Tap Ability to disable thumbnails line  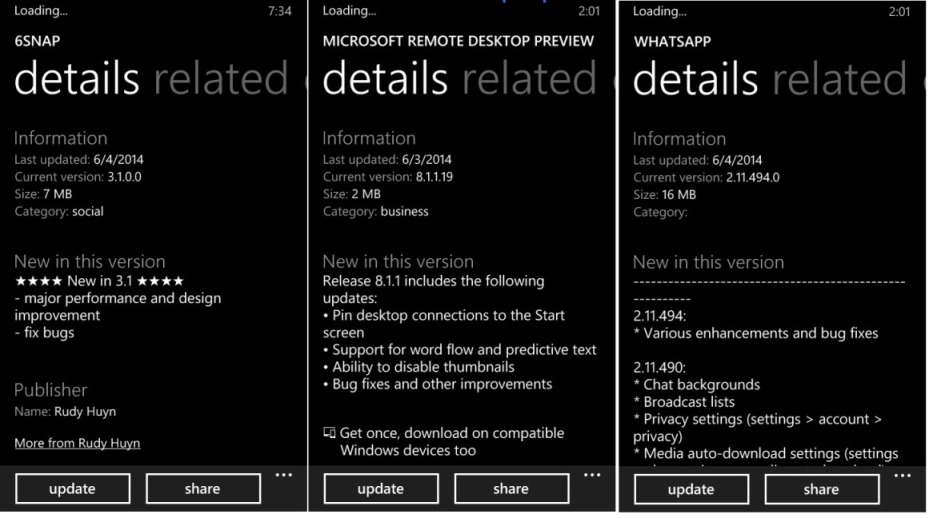pos(419,367)
